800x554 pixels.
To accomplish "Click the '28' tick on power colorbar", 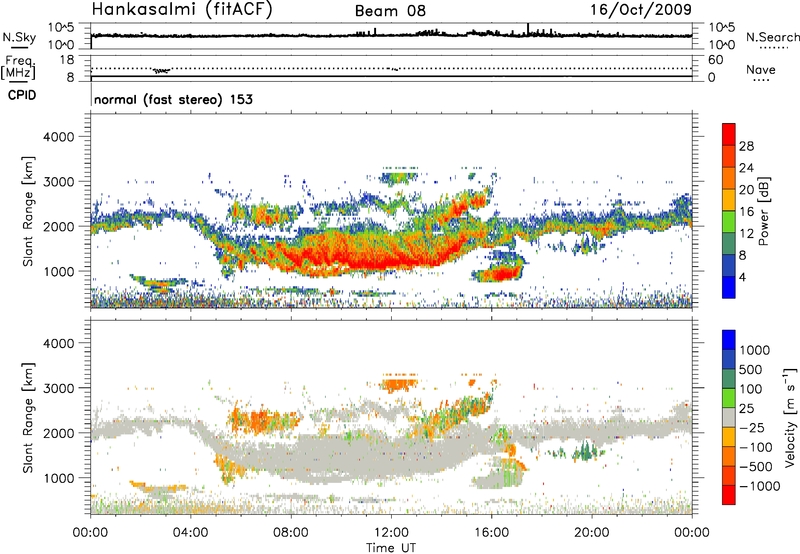I will pyautogui.click(x=746, y=146).
